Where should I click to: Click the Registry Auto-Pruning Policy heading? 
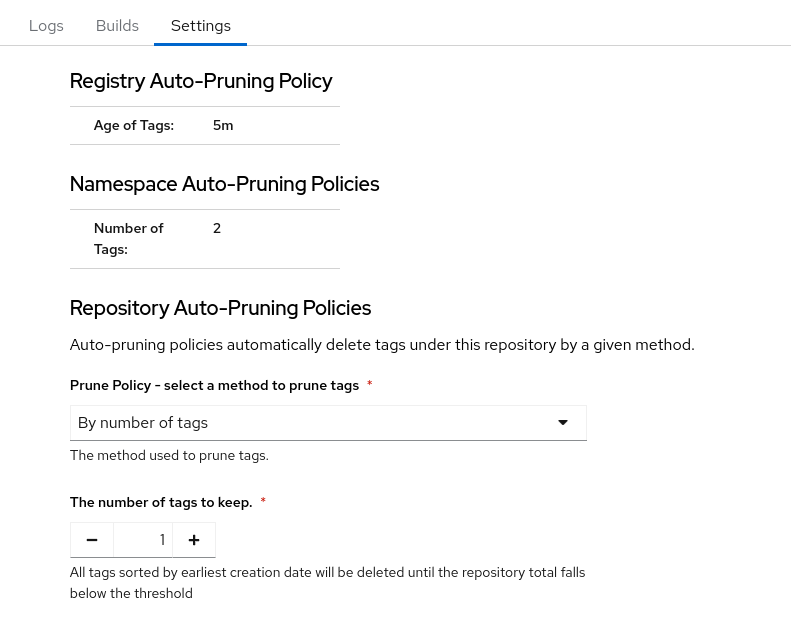(201, 81)
